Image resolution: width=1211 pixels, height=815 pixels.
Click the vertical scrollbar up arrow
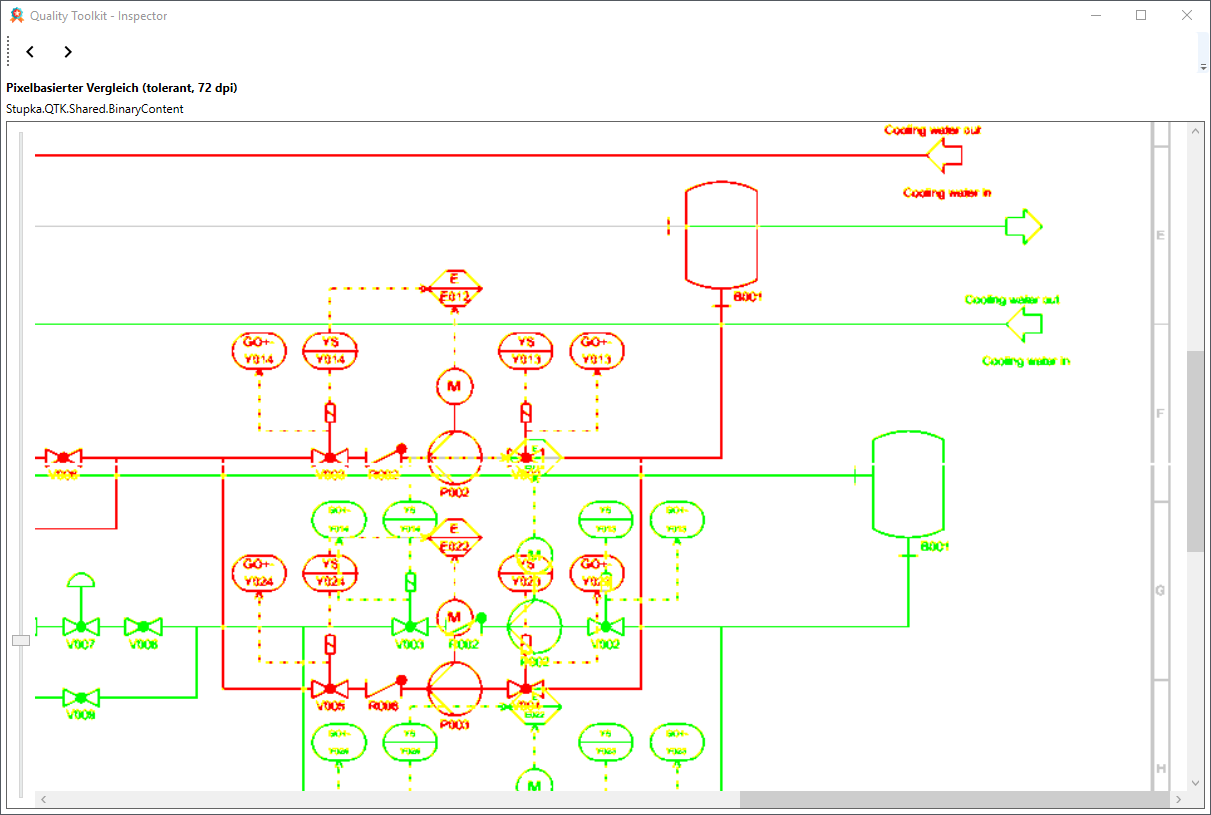tap(1195, 131)
